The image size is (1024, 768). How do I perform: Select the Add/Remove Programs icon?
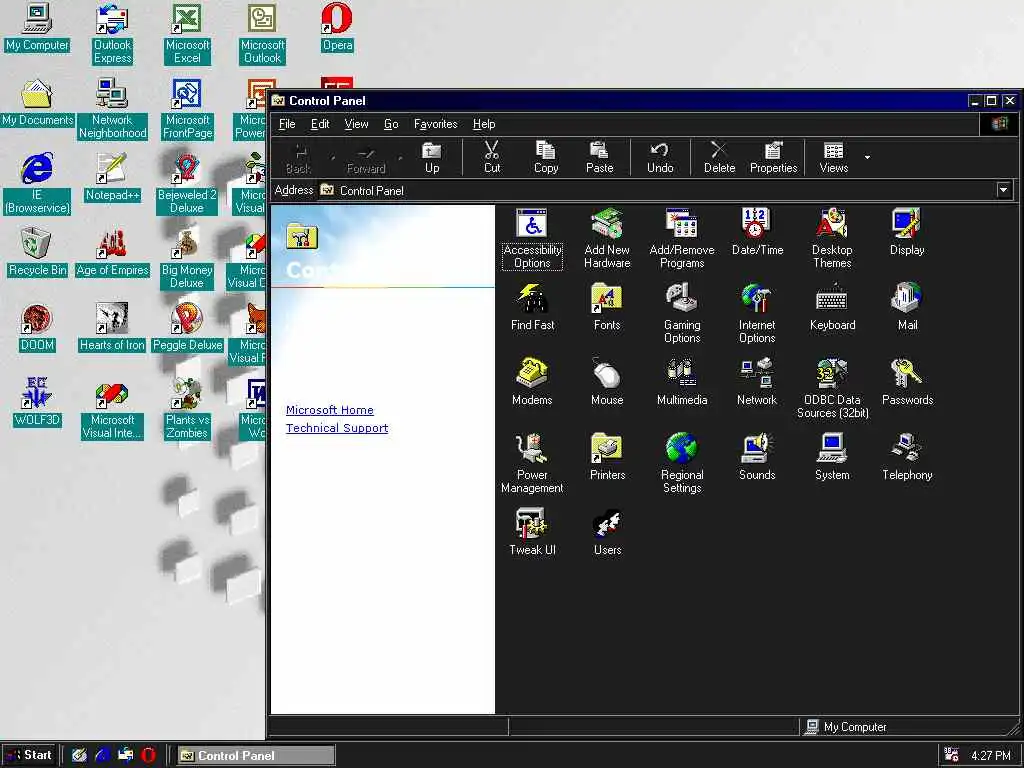682,238
